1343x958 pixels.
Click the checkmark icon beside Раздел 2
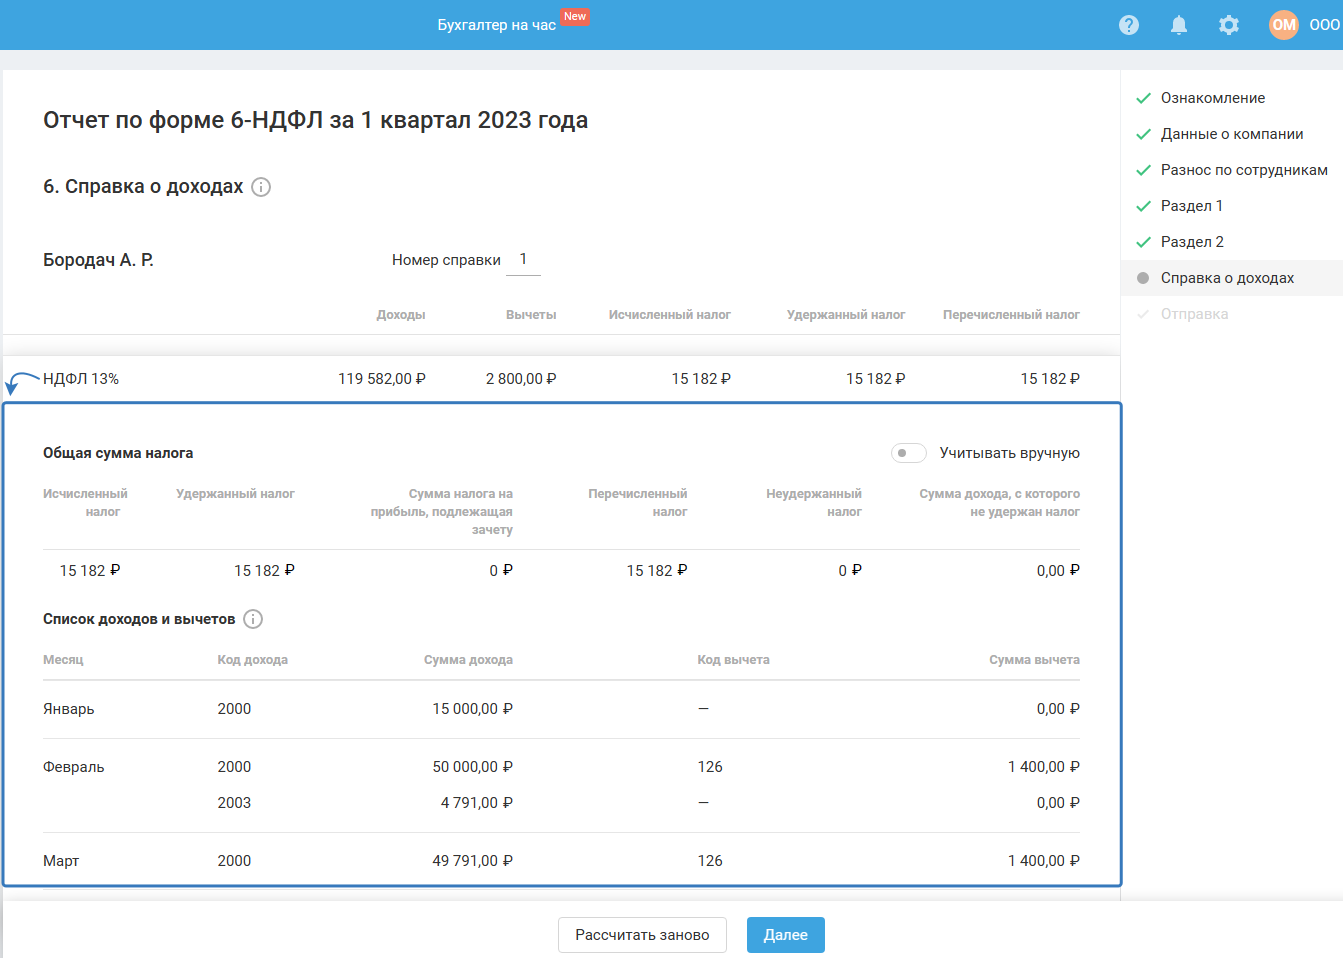pos(1144,242)
